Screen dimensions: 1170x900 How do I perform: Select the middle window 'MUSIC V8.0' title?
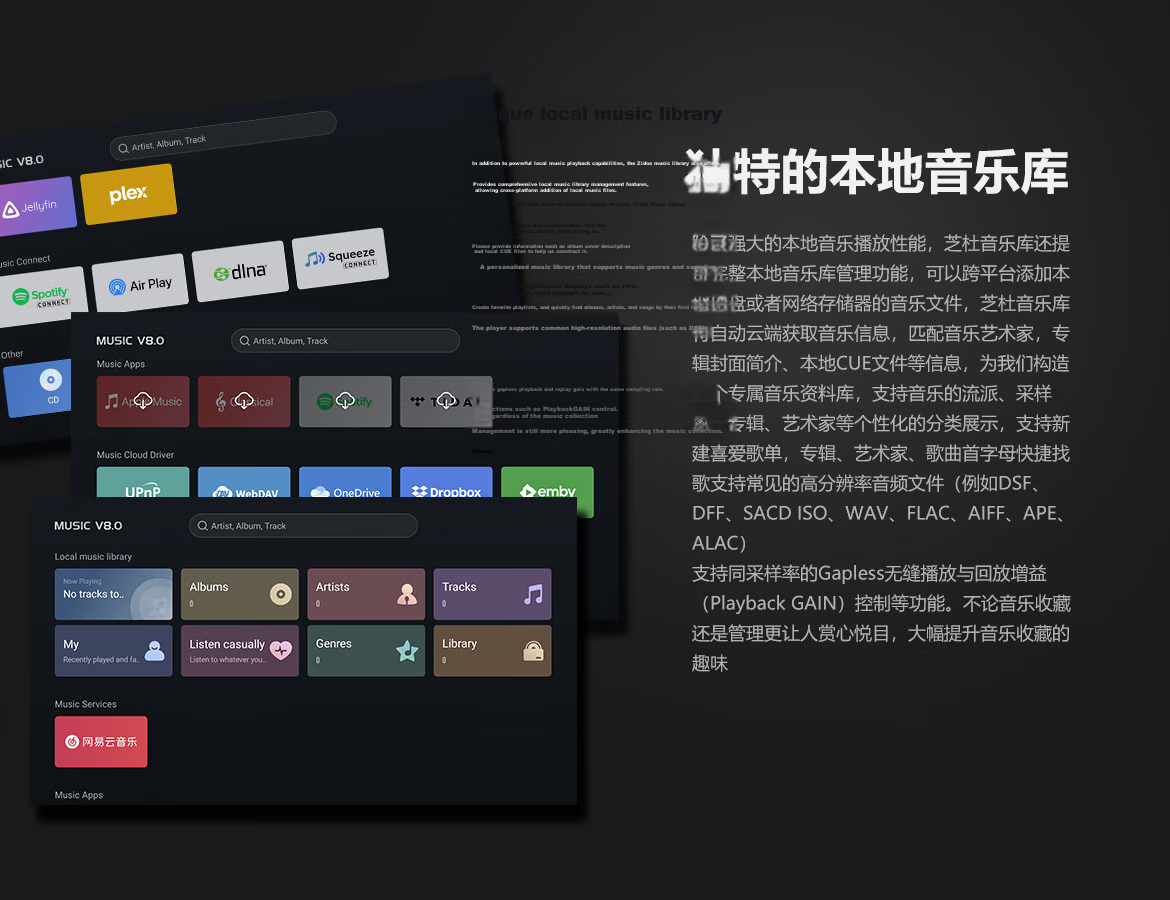130,341
